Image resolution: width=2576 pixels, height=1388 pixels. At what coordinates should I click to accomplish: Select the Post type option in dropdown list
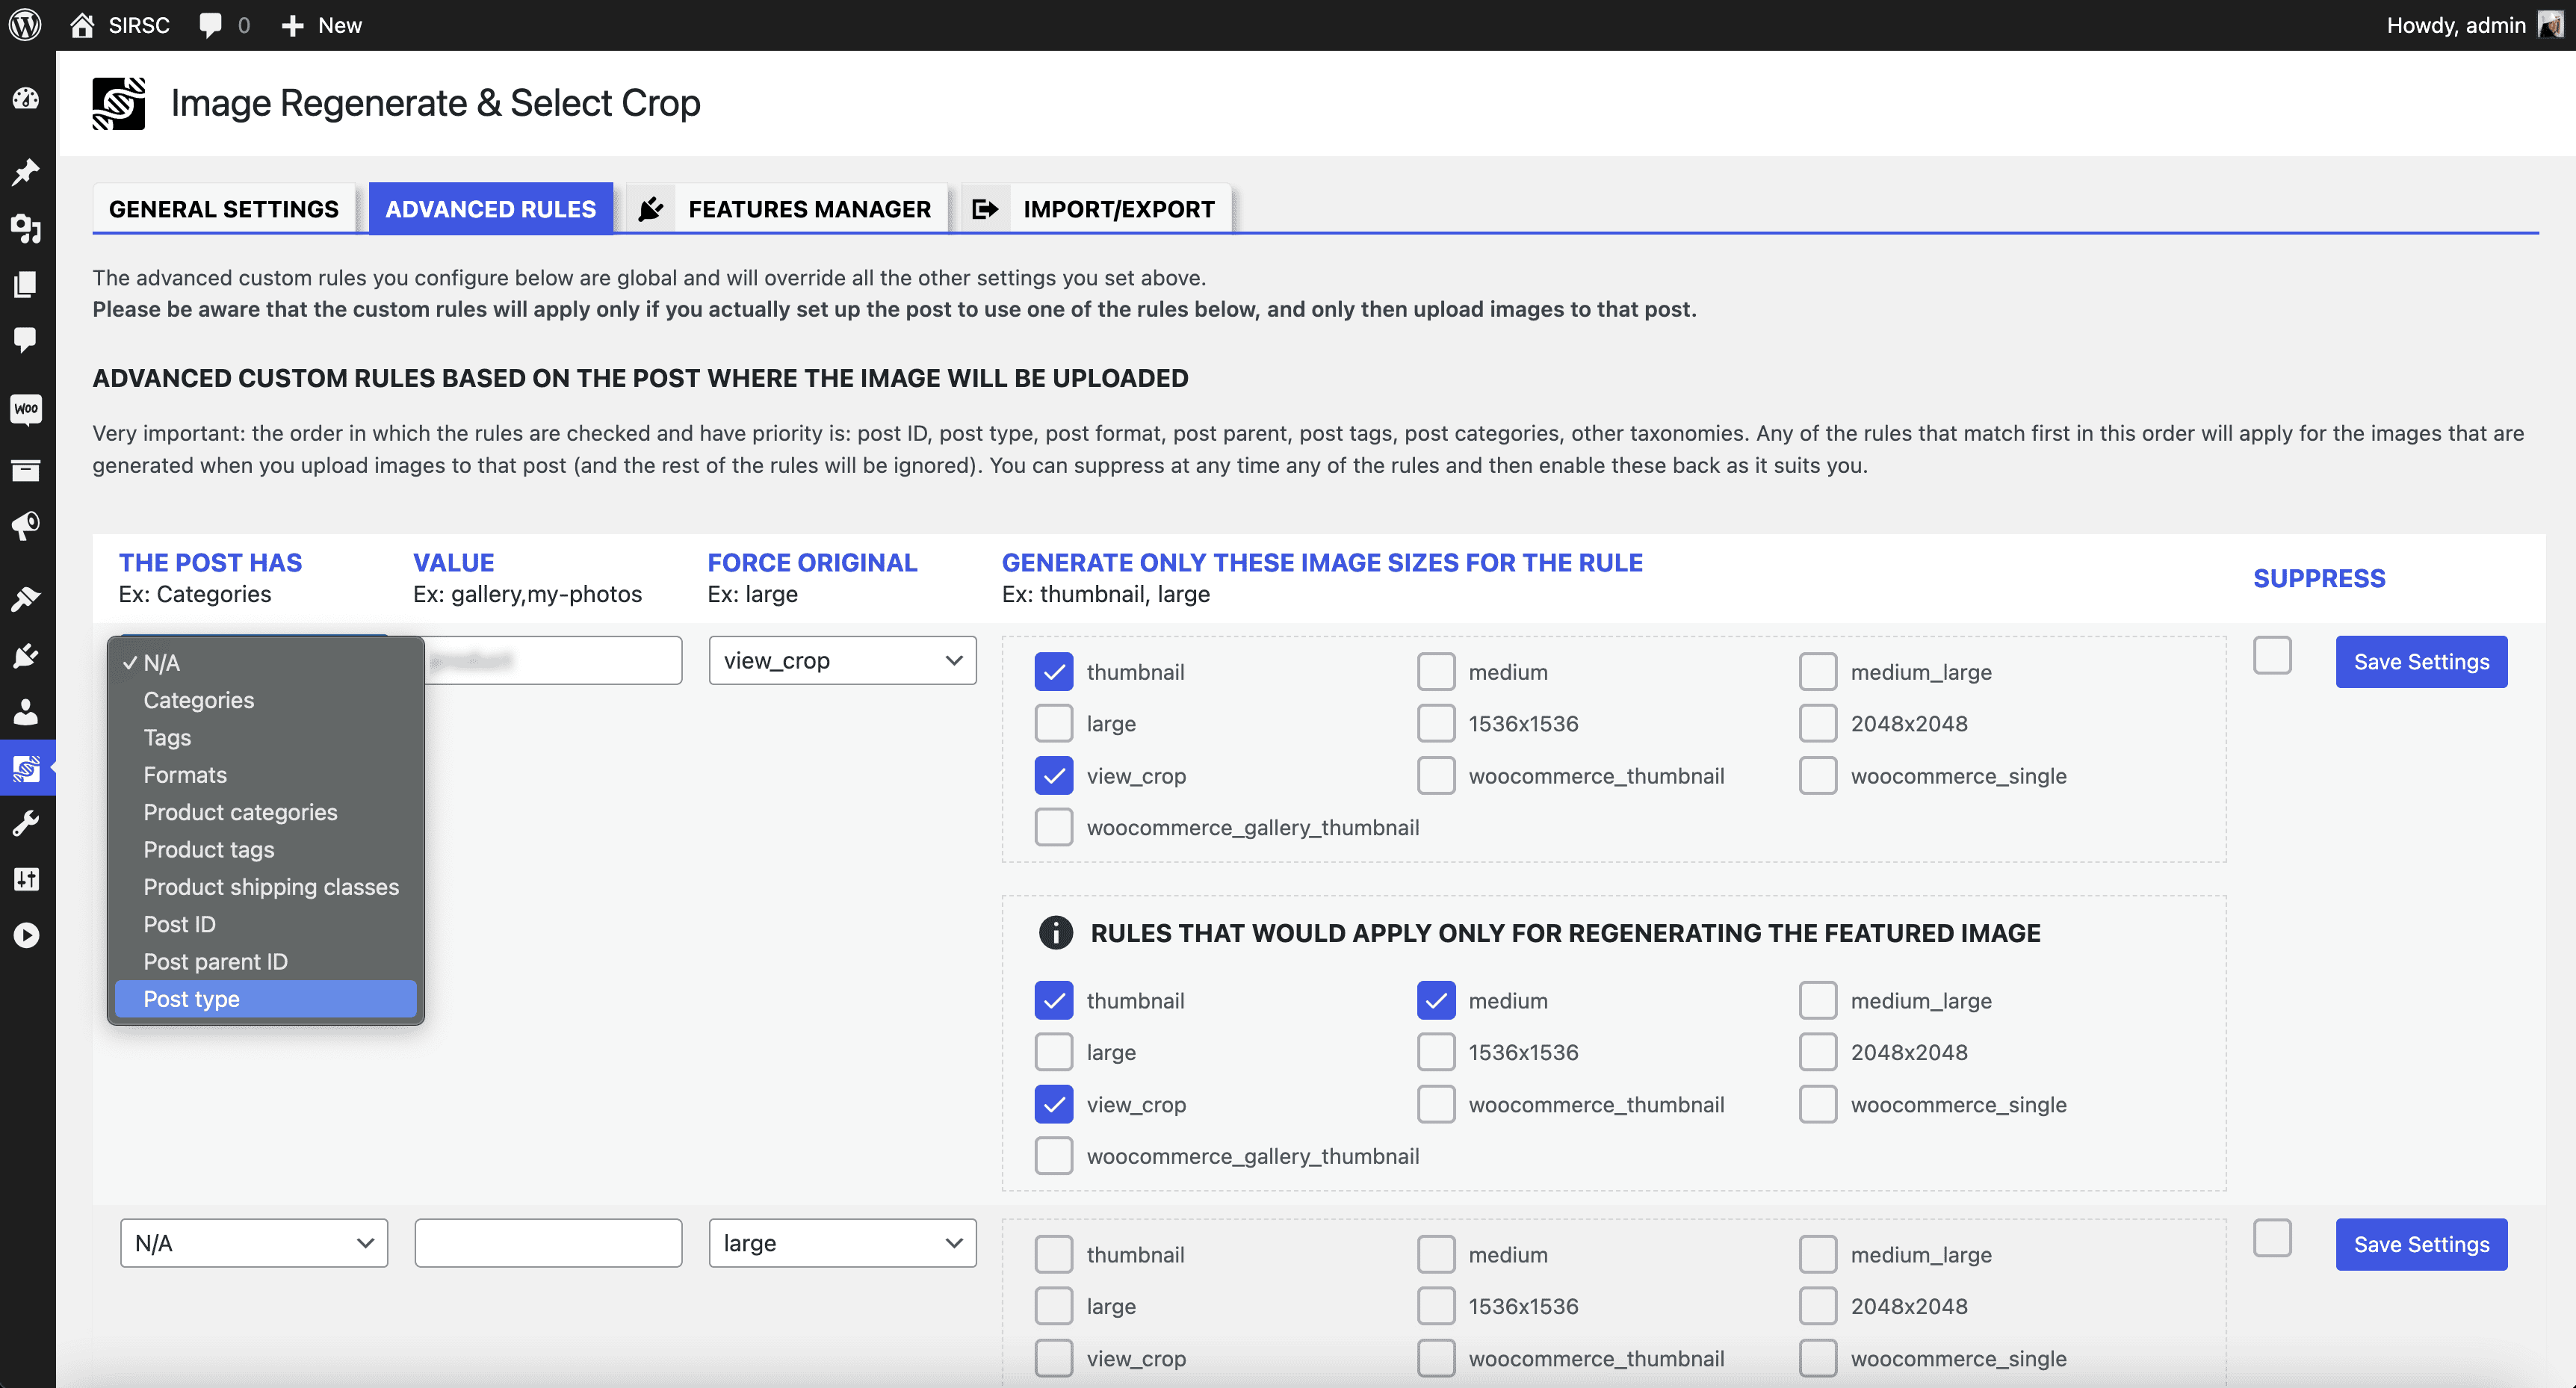click(191, 997)
